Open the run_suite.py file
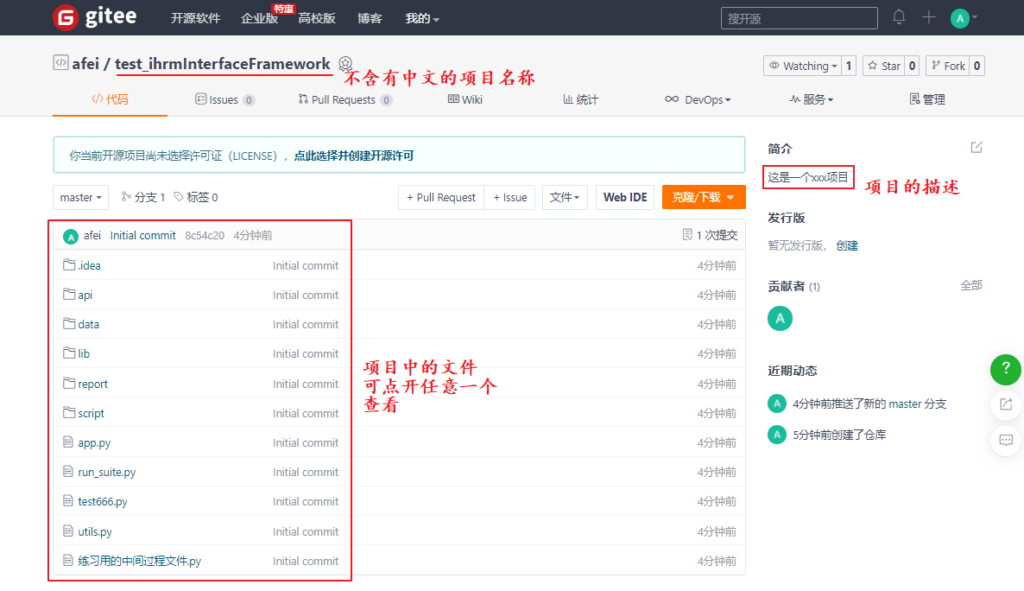Image resolution: width=1024 pixels, height=591 pixels. (x=106, y=472)
